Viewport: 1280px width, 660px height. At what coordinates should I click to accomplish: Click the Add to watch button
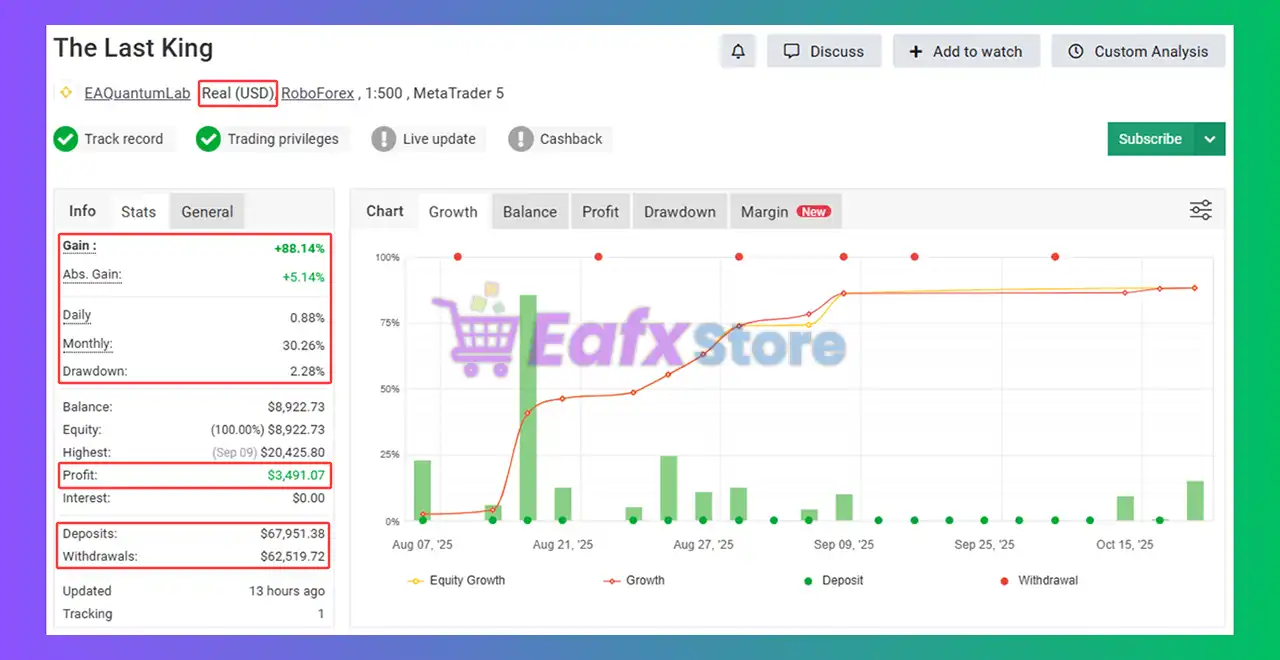click(966, 51)
